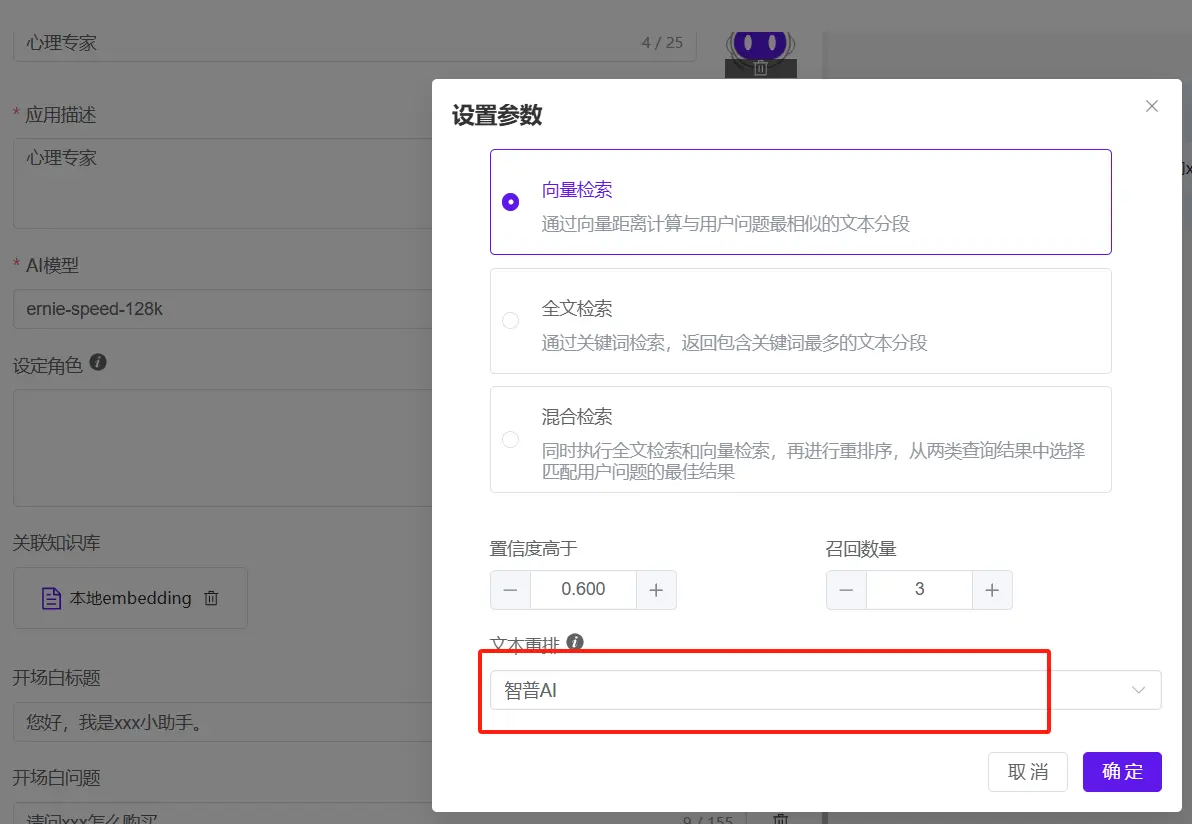Select the 向量检索 radio option
The height and width of the screenshot is (824, 1192).
(510, 202)
